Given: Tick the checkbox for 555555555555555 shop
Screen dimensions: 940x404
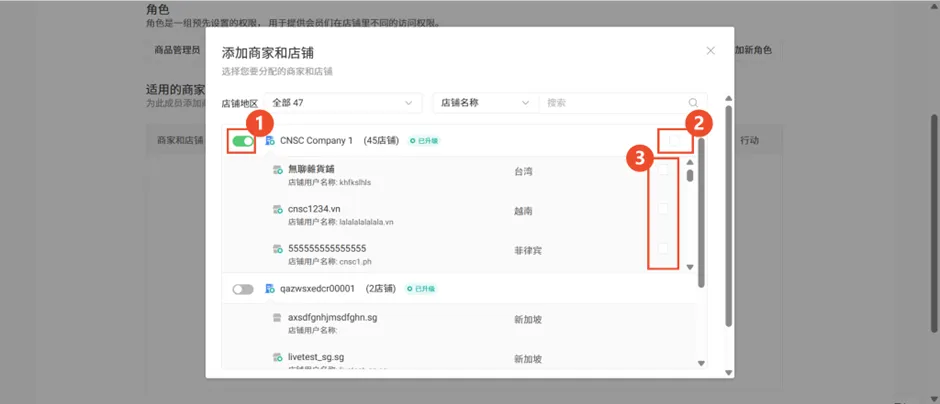Looking at the screenshot, I should point(663,248).
